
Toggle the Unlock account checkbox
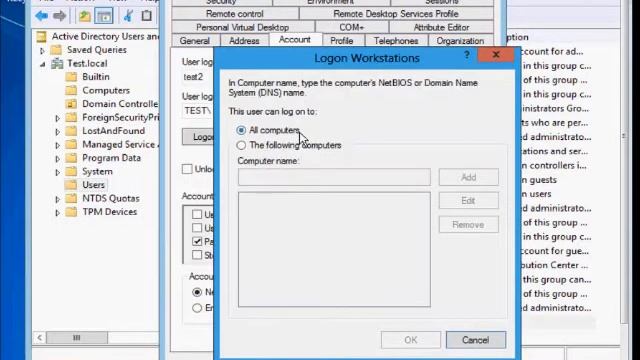(x=187, y=169)
